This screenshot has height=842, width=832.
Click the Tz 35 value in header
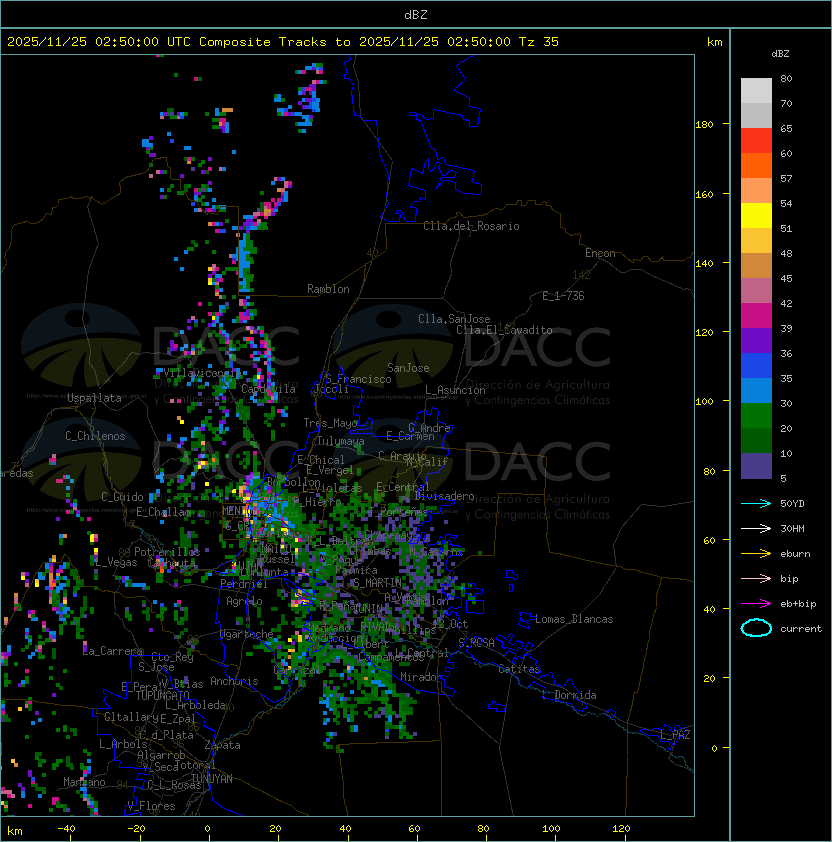[x=539, y=42]
